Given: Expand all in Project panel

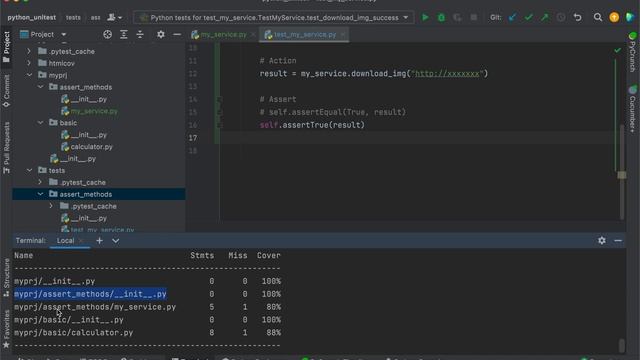Looking at the screenshot, I should (124, 35).
